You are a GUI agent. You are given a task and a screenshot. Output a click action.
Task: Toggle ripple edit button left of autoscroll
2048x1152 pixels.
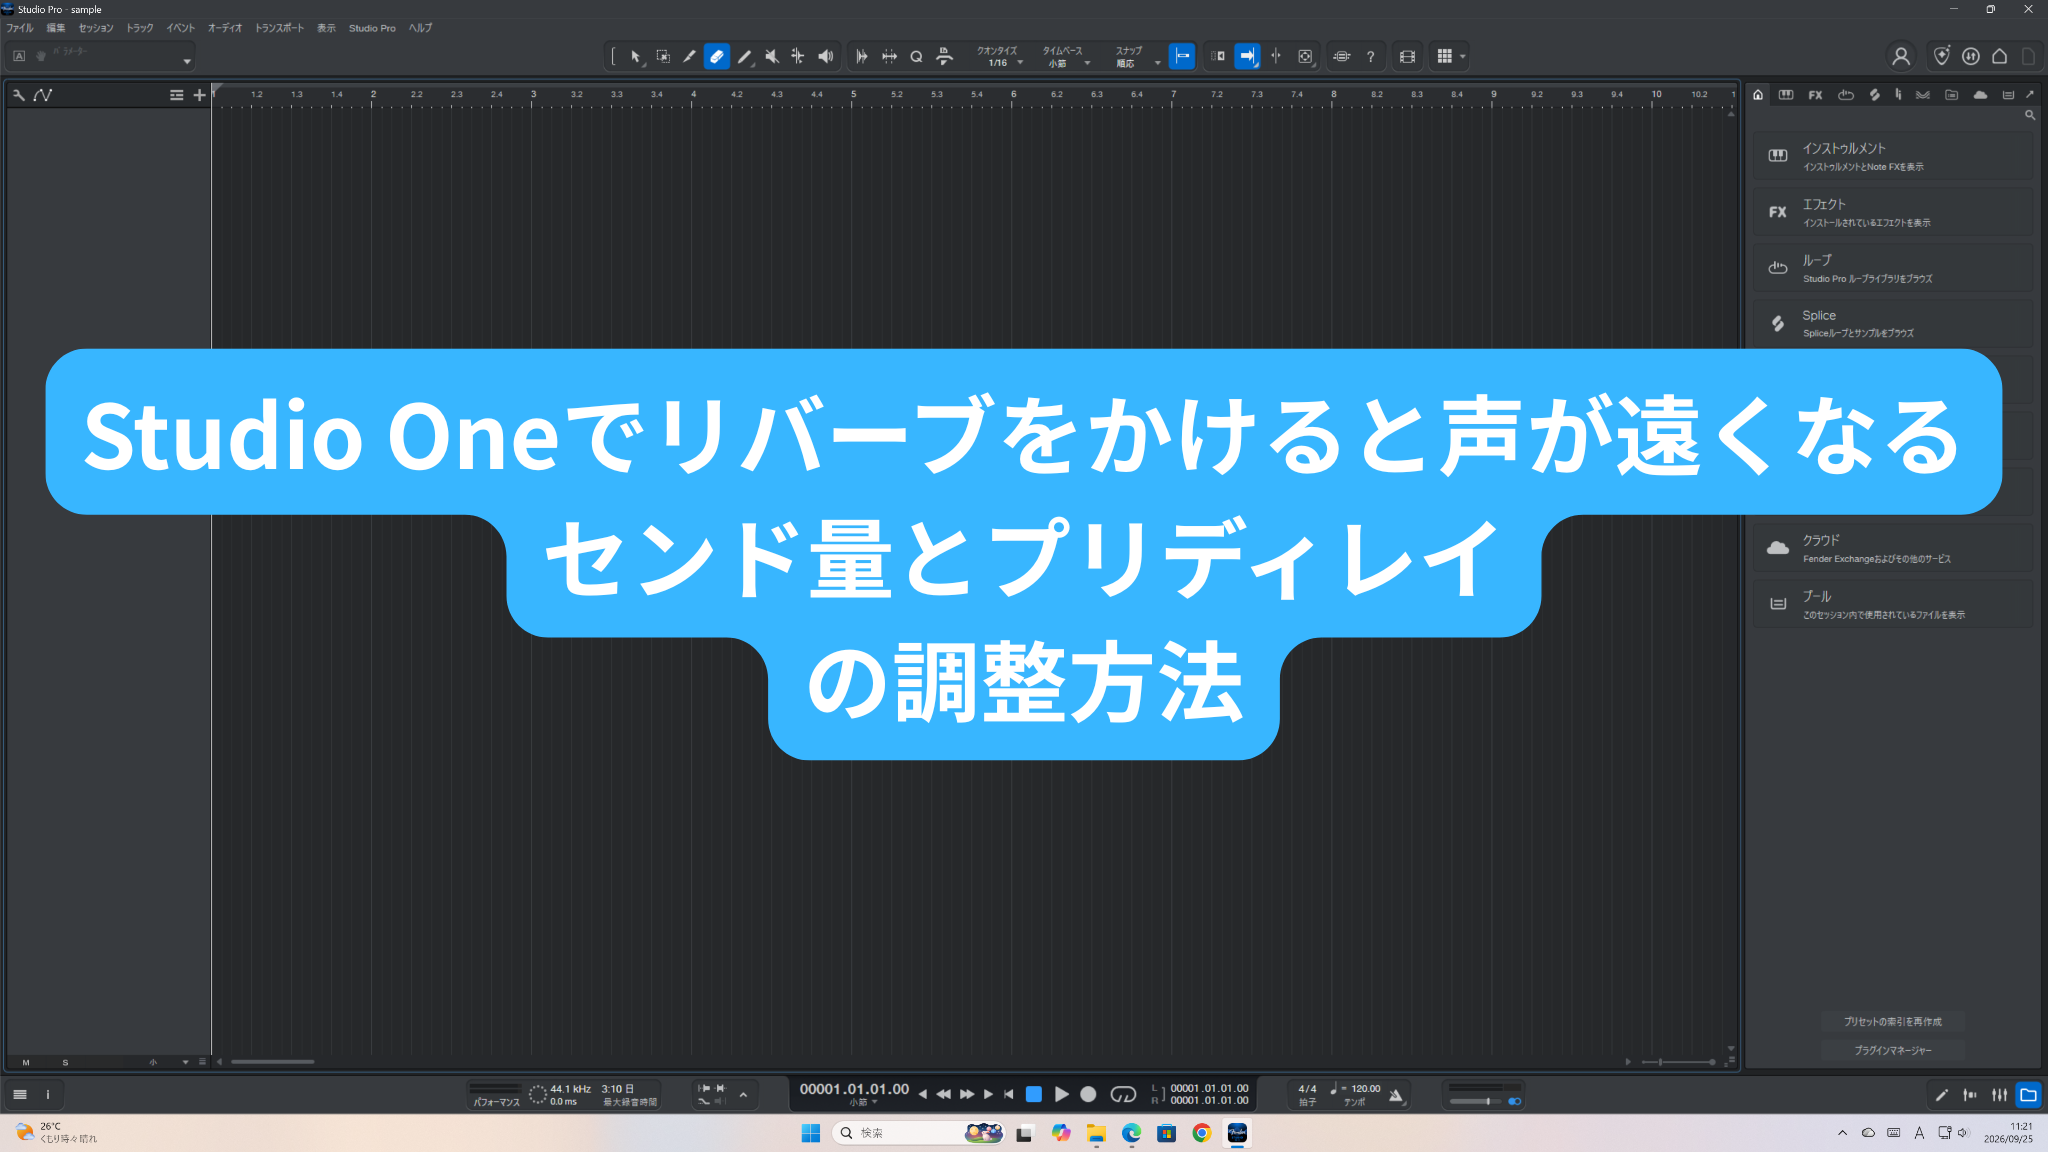[1217, 57]
